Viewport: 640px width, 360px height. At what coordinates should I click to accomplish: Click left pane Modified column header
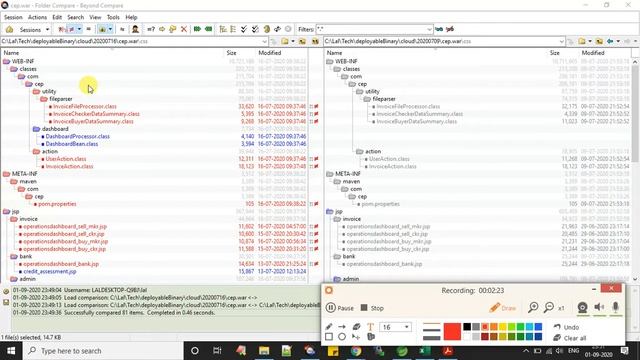[269, 53]
